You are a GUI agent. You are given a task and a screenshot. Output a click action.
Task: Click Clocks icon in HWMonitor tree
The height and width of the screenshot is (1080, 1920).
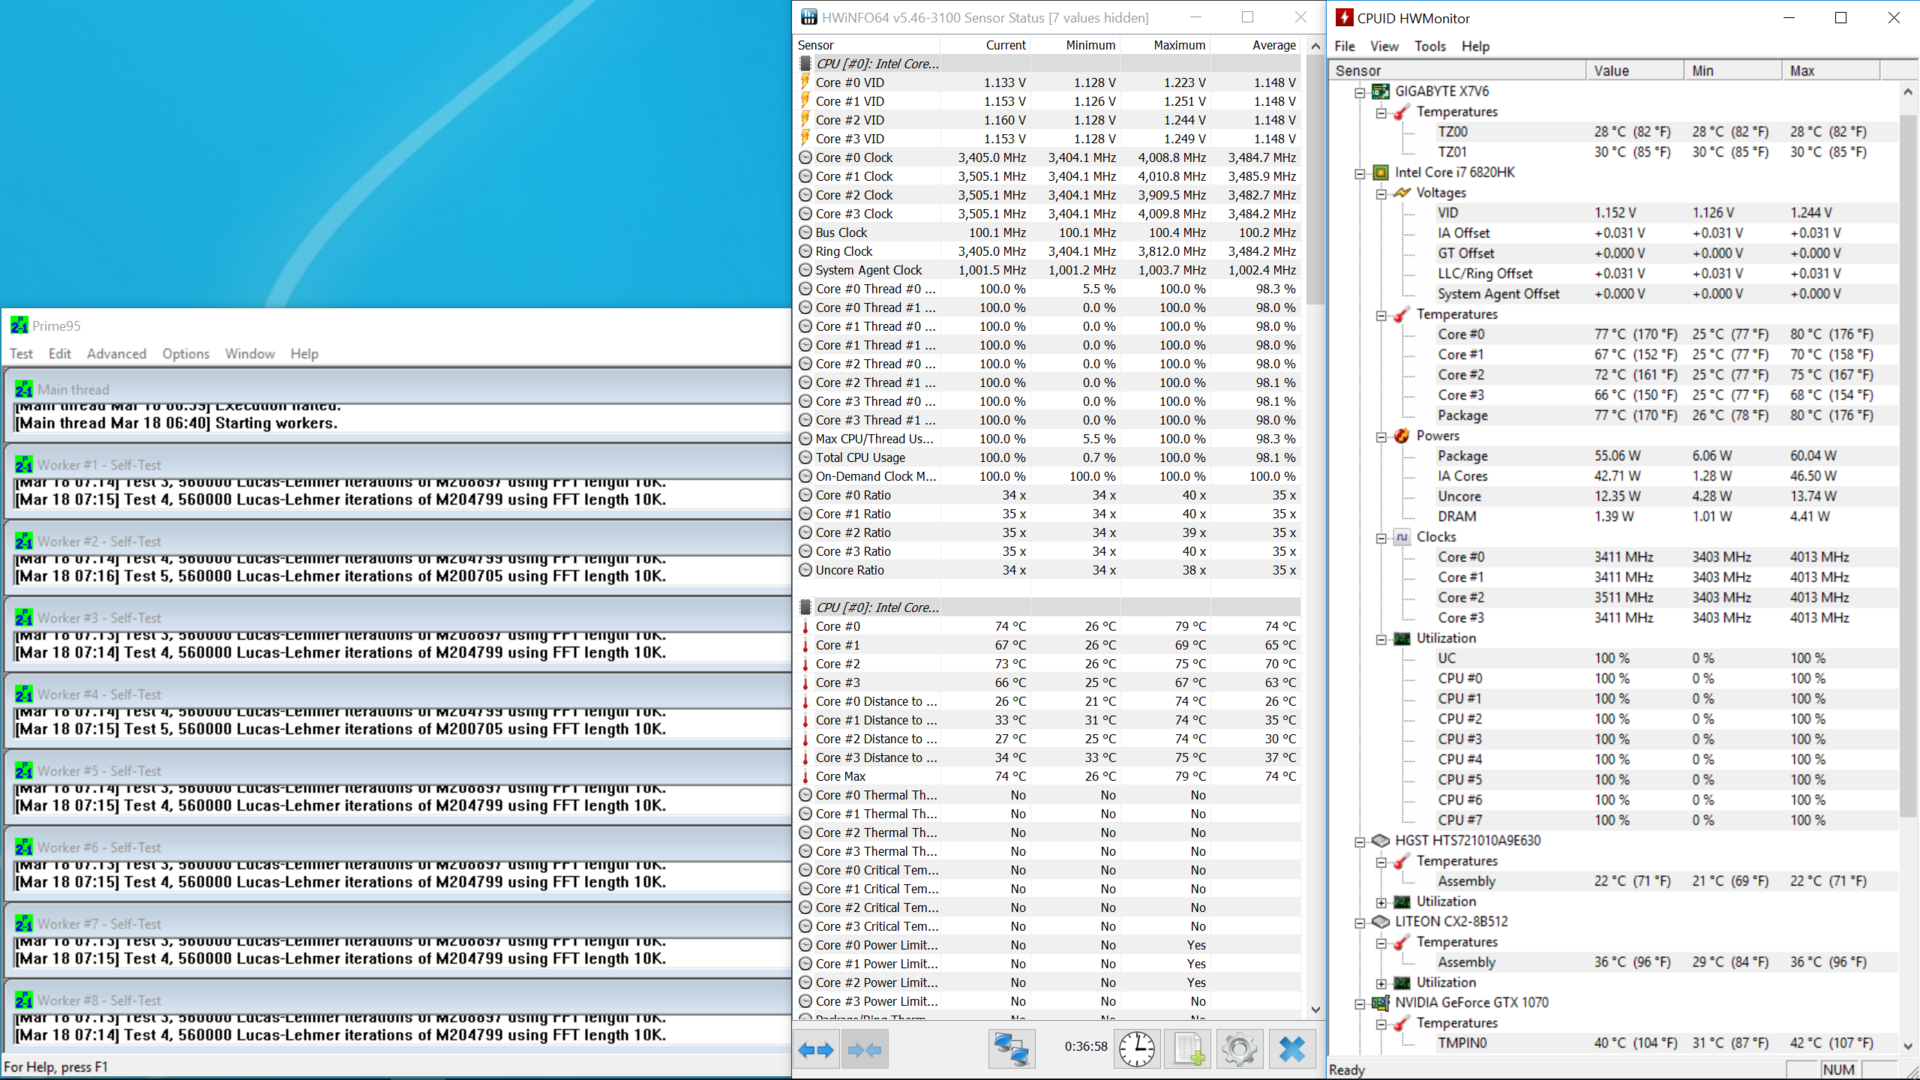point(1402,537)
